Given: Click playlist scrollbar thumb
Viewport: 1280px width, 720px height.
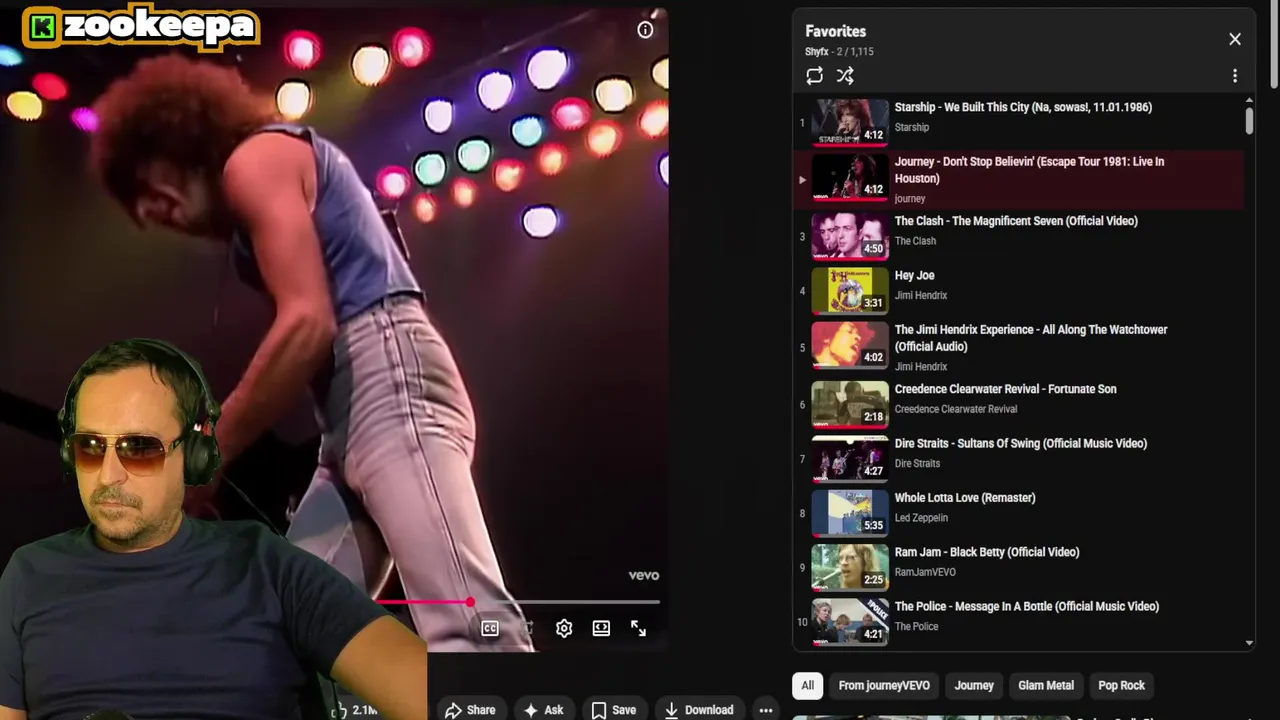Looking at the screenshot, I should click(x=1249, y=121).
